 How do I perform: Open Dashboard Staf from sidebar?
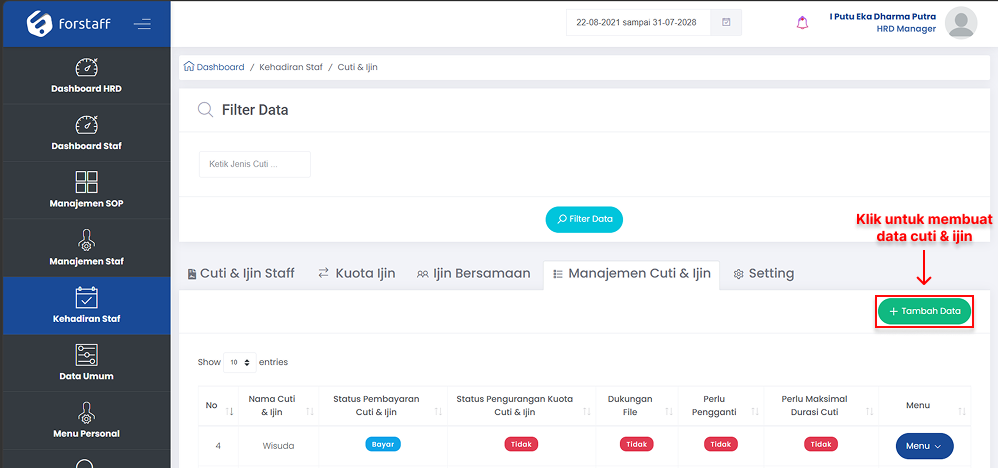click(x=87, y=132)
